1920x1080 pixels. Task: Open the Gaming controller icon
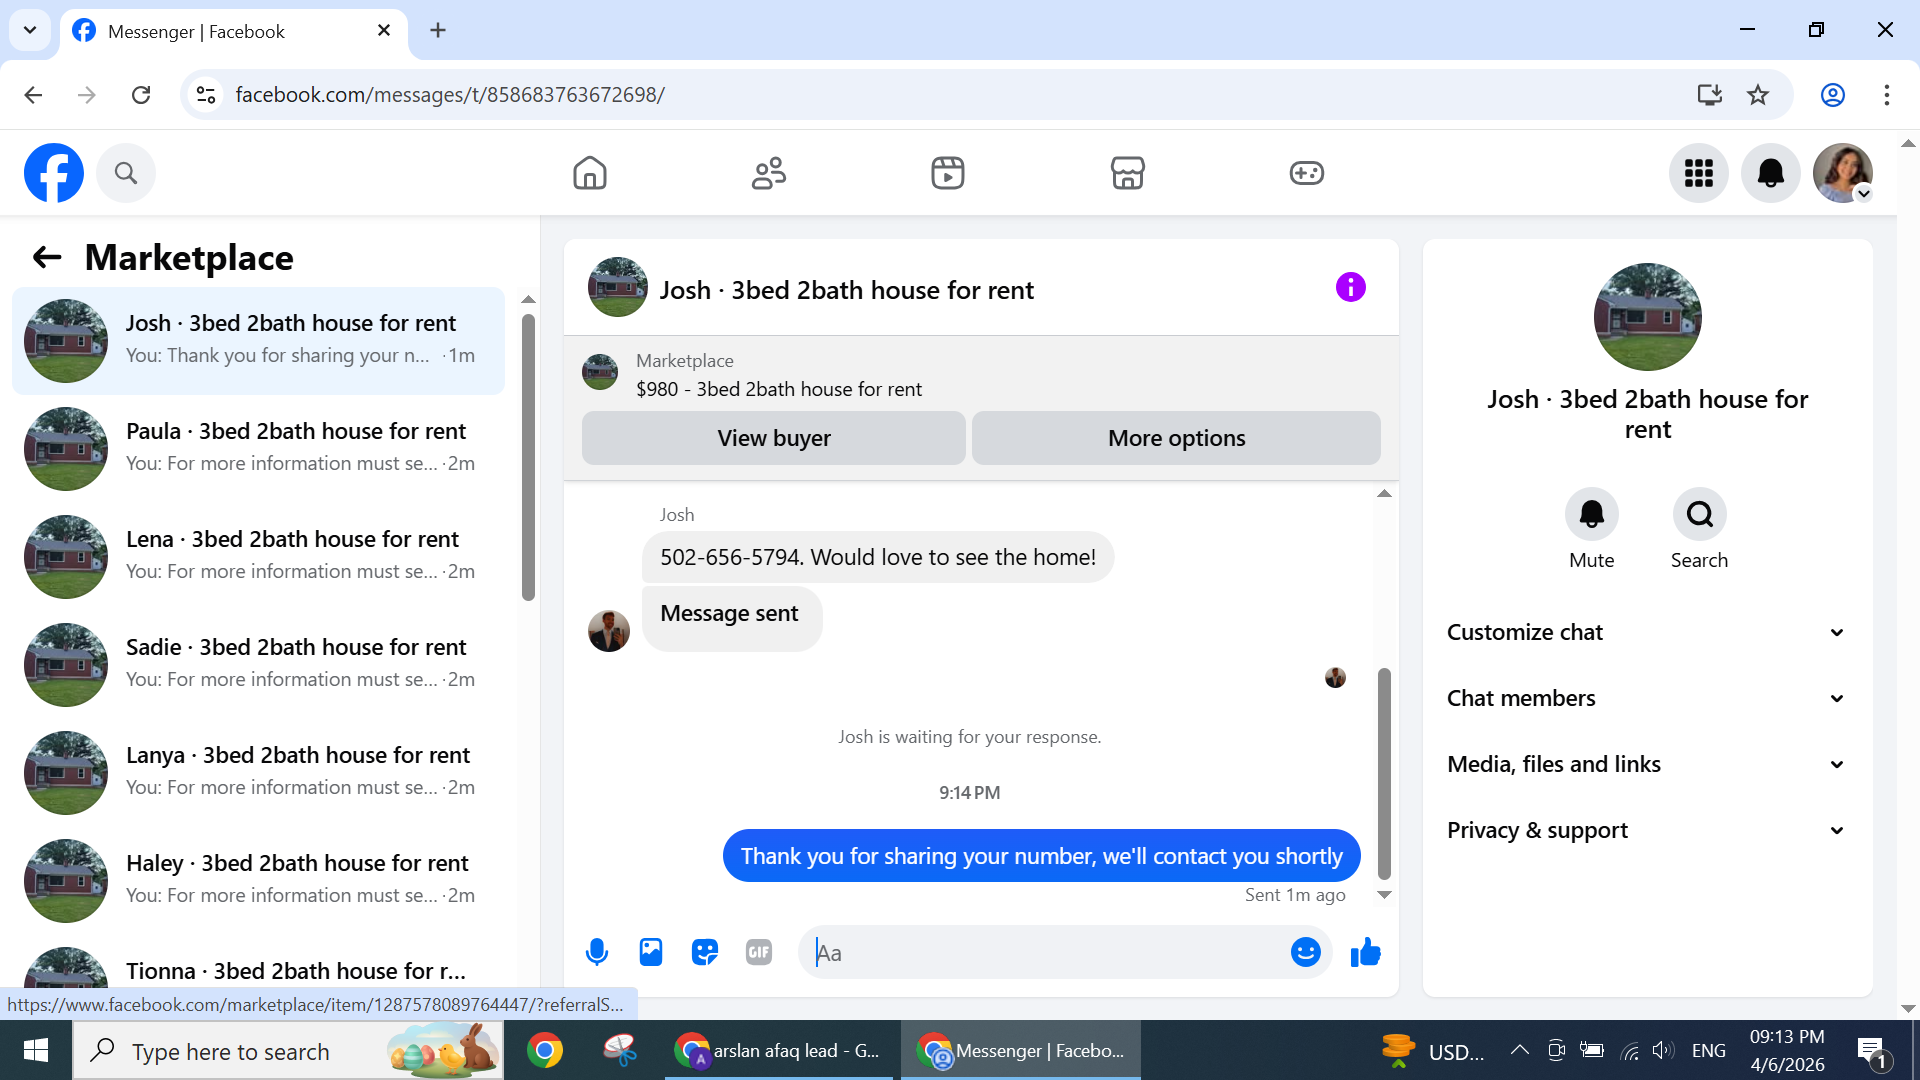click(1307, 173)
